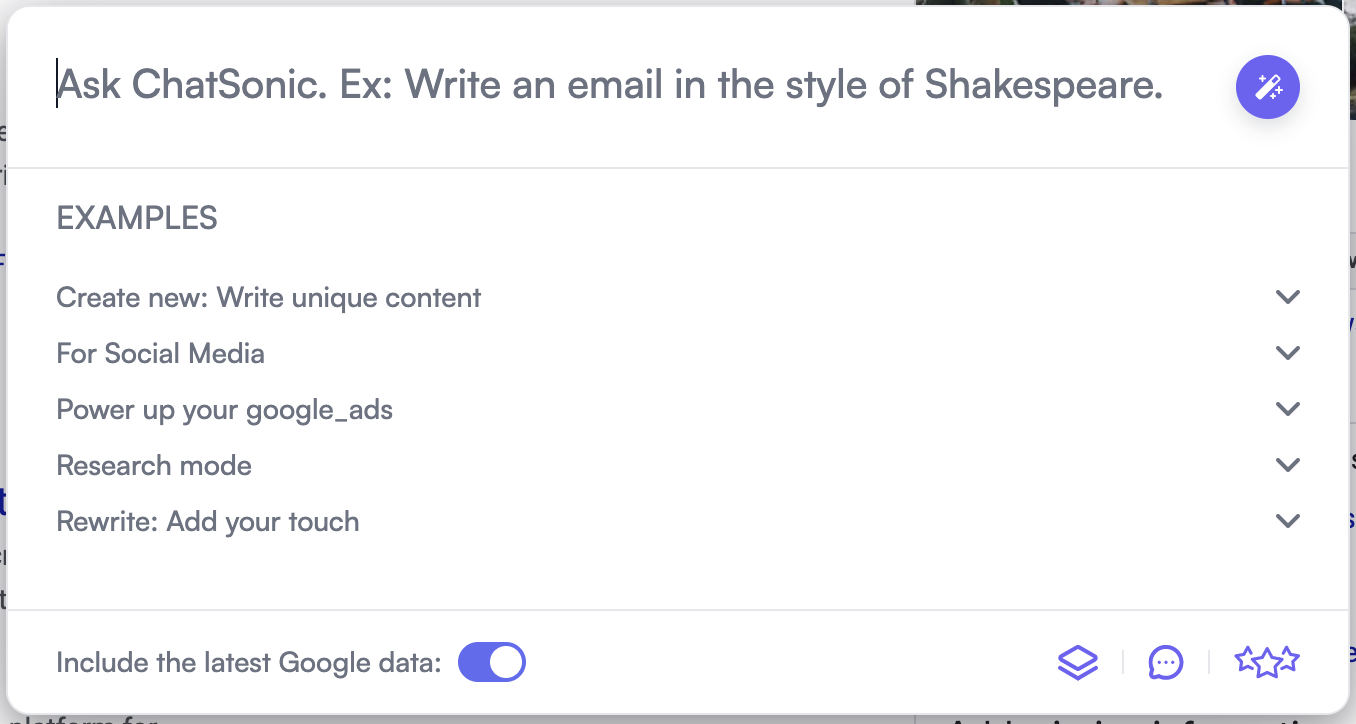Click the purple magic wand generate button
1356x724 pixels.
(1267, 87)
